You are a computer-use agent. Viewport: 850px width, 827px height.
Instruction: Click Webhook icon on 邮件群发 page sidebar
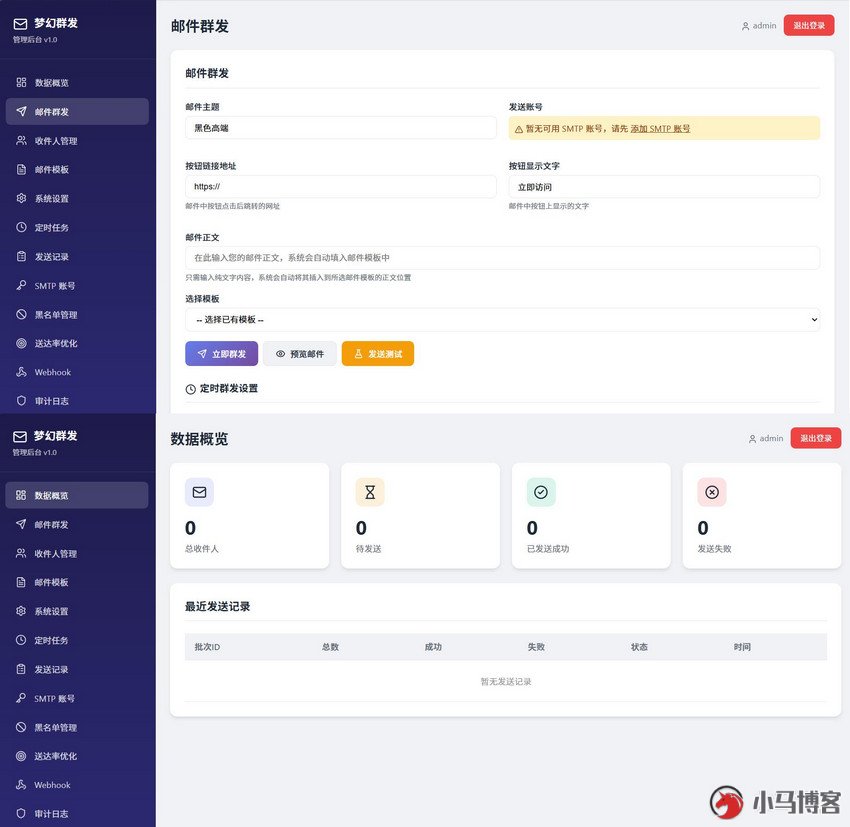(21, 372)
